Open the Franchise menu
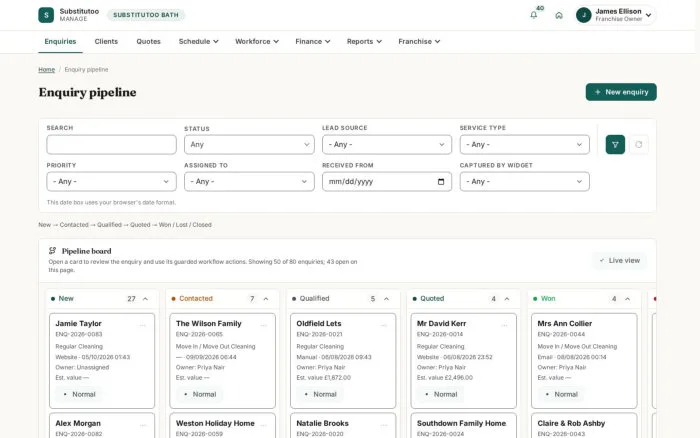This screenshot has width=700, height=438. click(419, 42)
